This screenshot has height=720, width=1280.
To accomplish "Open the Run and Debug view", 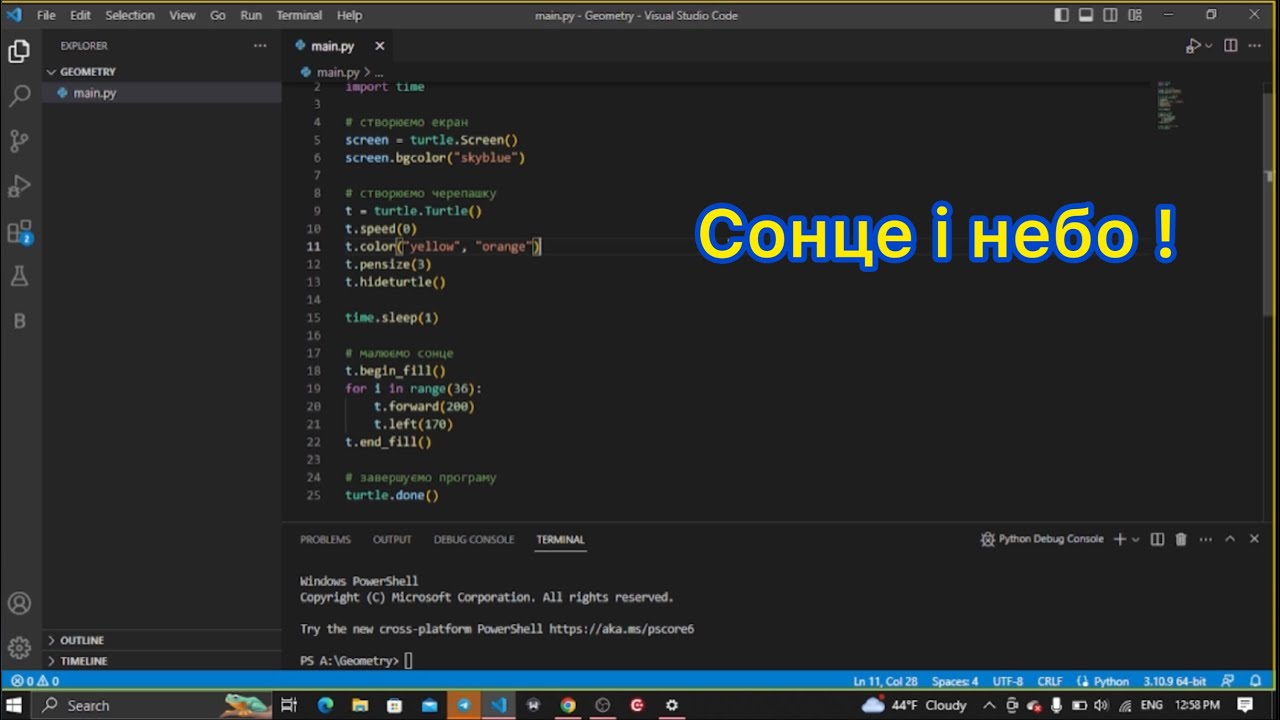I will click(x=19, y=186).
